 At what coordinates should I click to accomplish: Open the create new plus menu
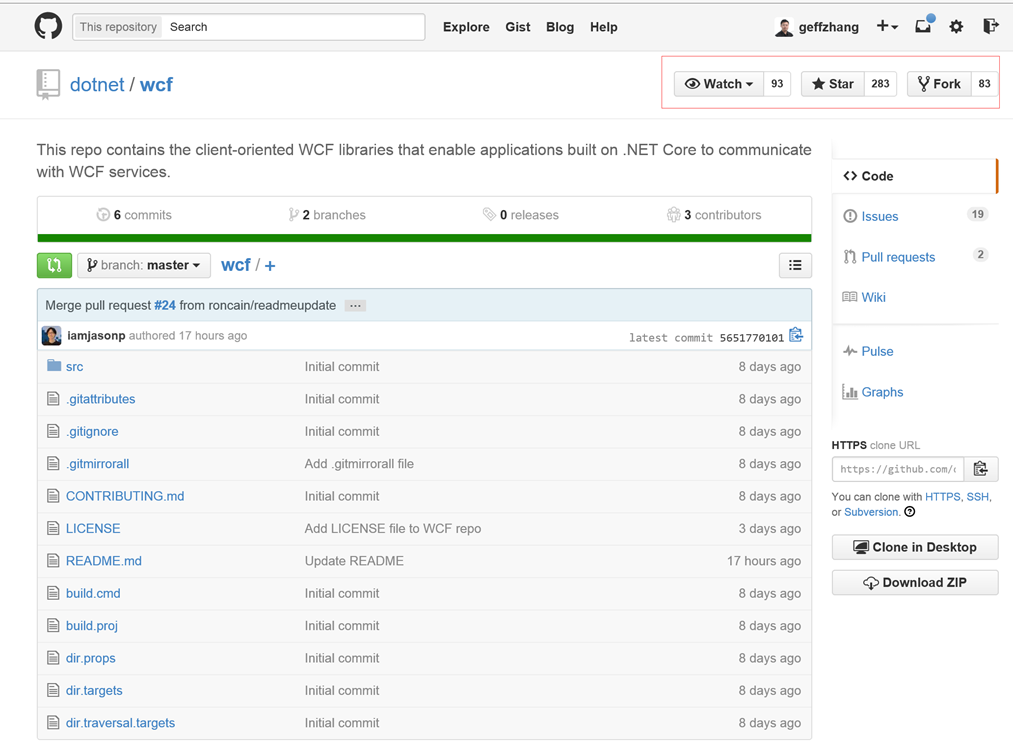[x=887, y=26]
